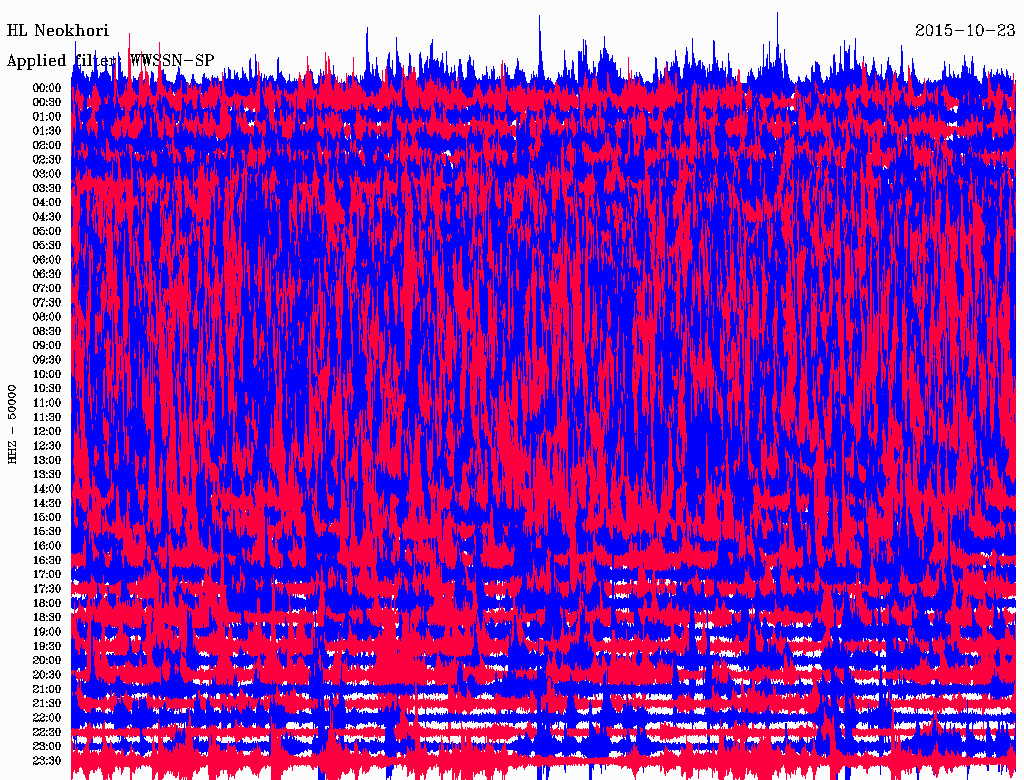This screenshot has width=1024, height=780.
Task: Click the '14:30' time label
Action: [47, 503]
